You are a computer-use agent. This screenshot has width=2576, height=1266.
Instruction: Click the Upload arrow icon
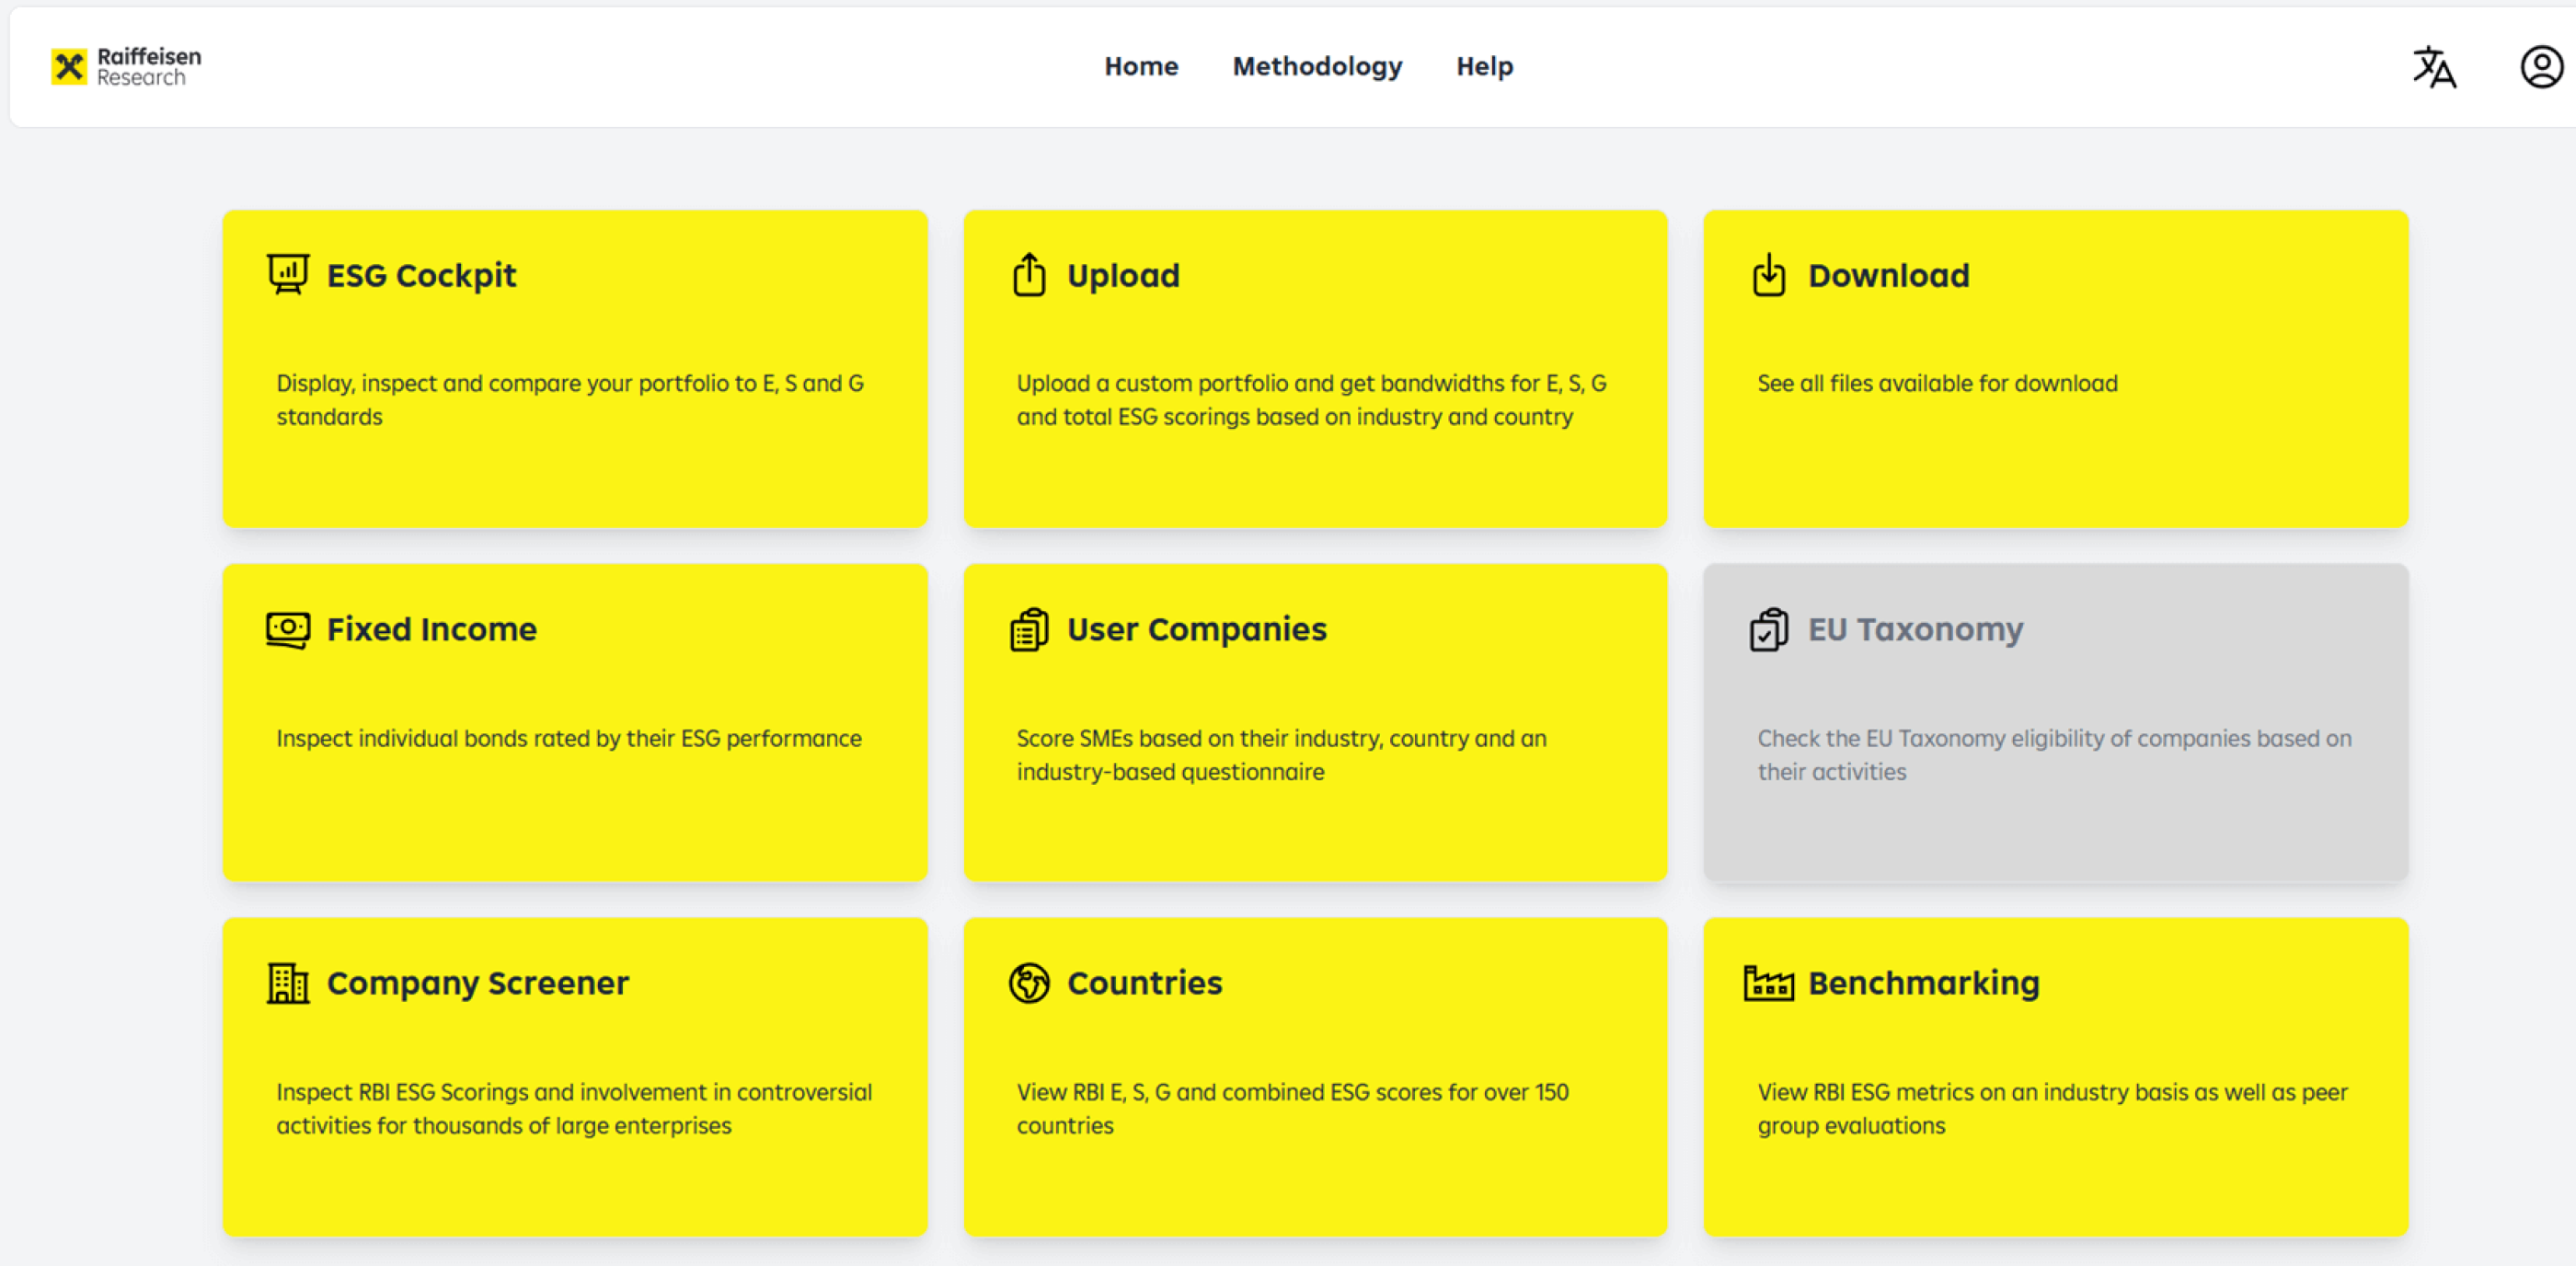[1028, 274]
